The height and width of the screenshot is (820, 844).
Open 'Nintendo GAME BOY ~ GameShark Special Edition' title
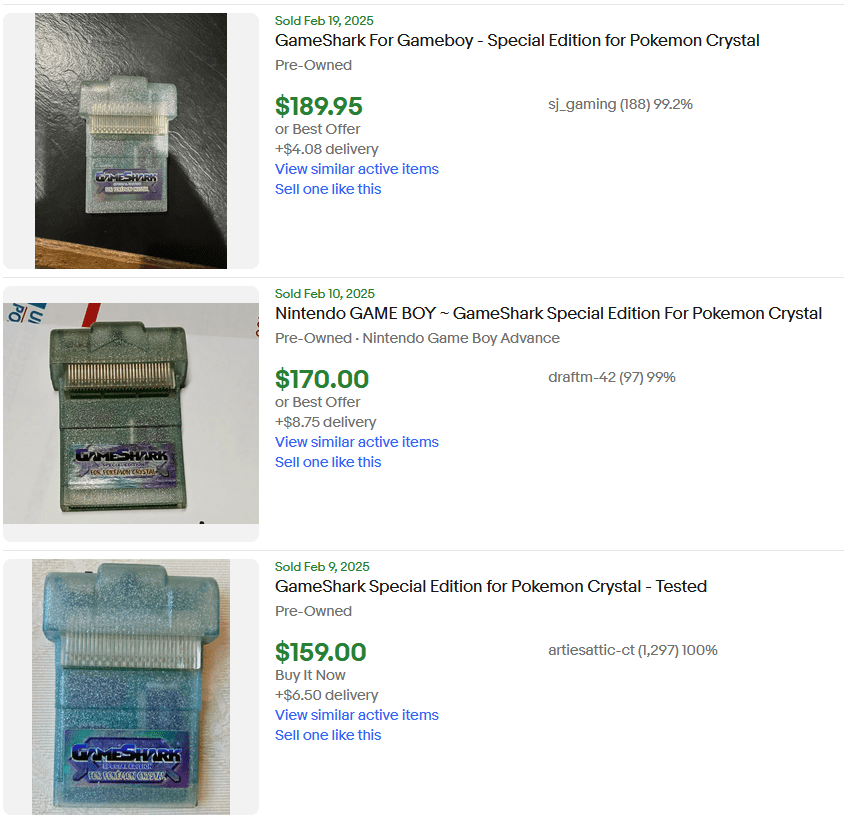pyautogui.click(x=548, y=313)
